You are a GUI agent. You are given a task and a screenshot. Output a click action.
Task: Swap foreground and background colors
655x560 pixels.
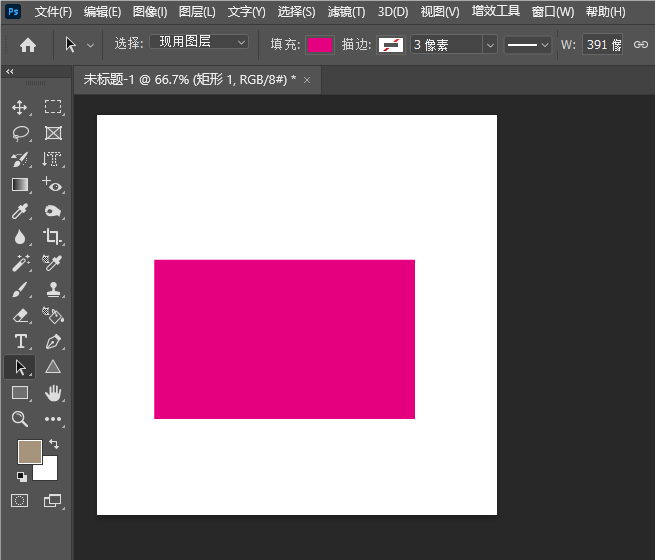click(54, 443)
